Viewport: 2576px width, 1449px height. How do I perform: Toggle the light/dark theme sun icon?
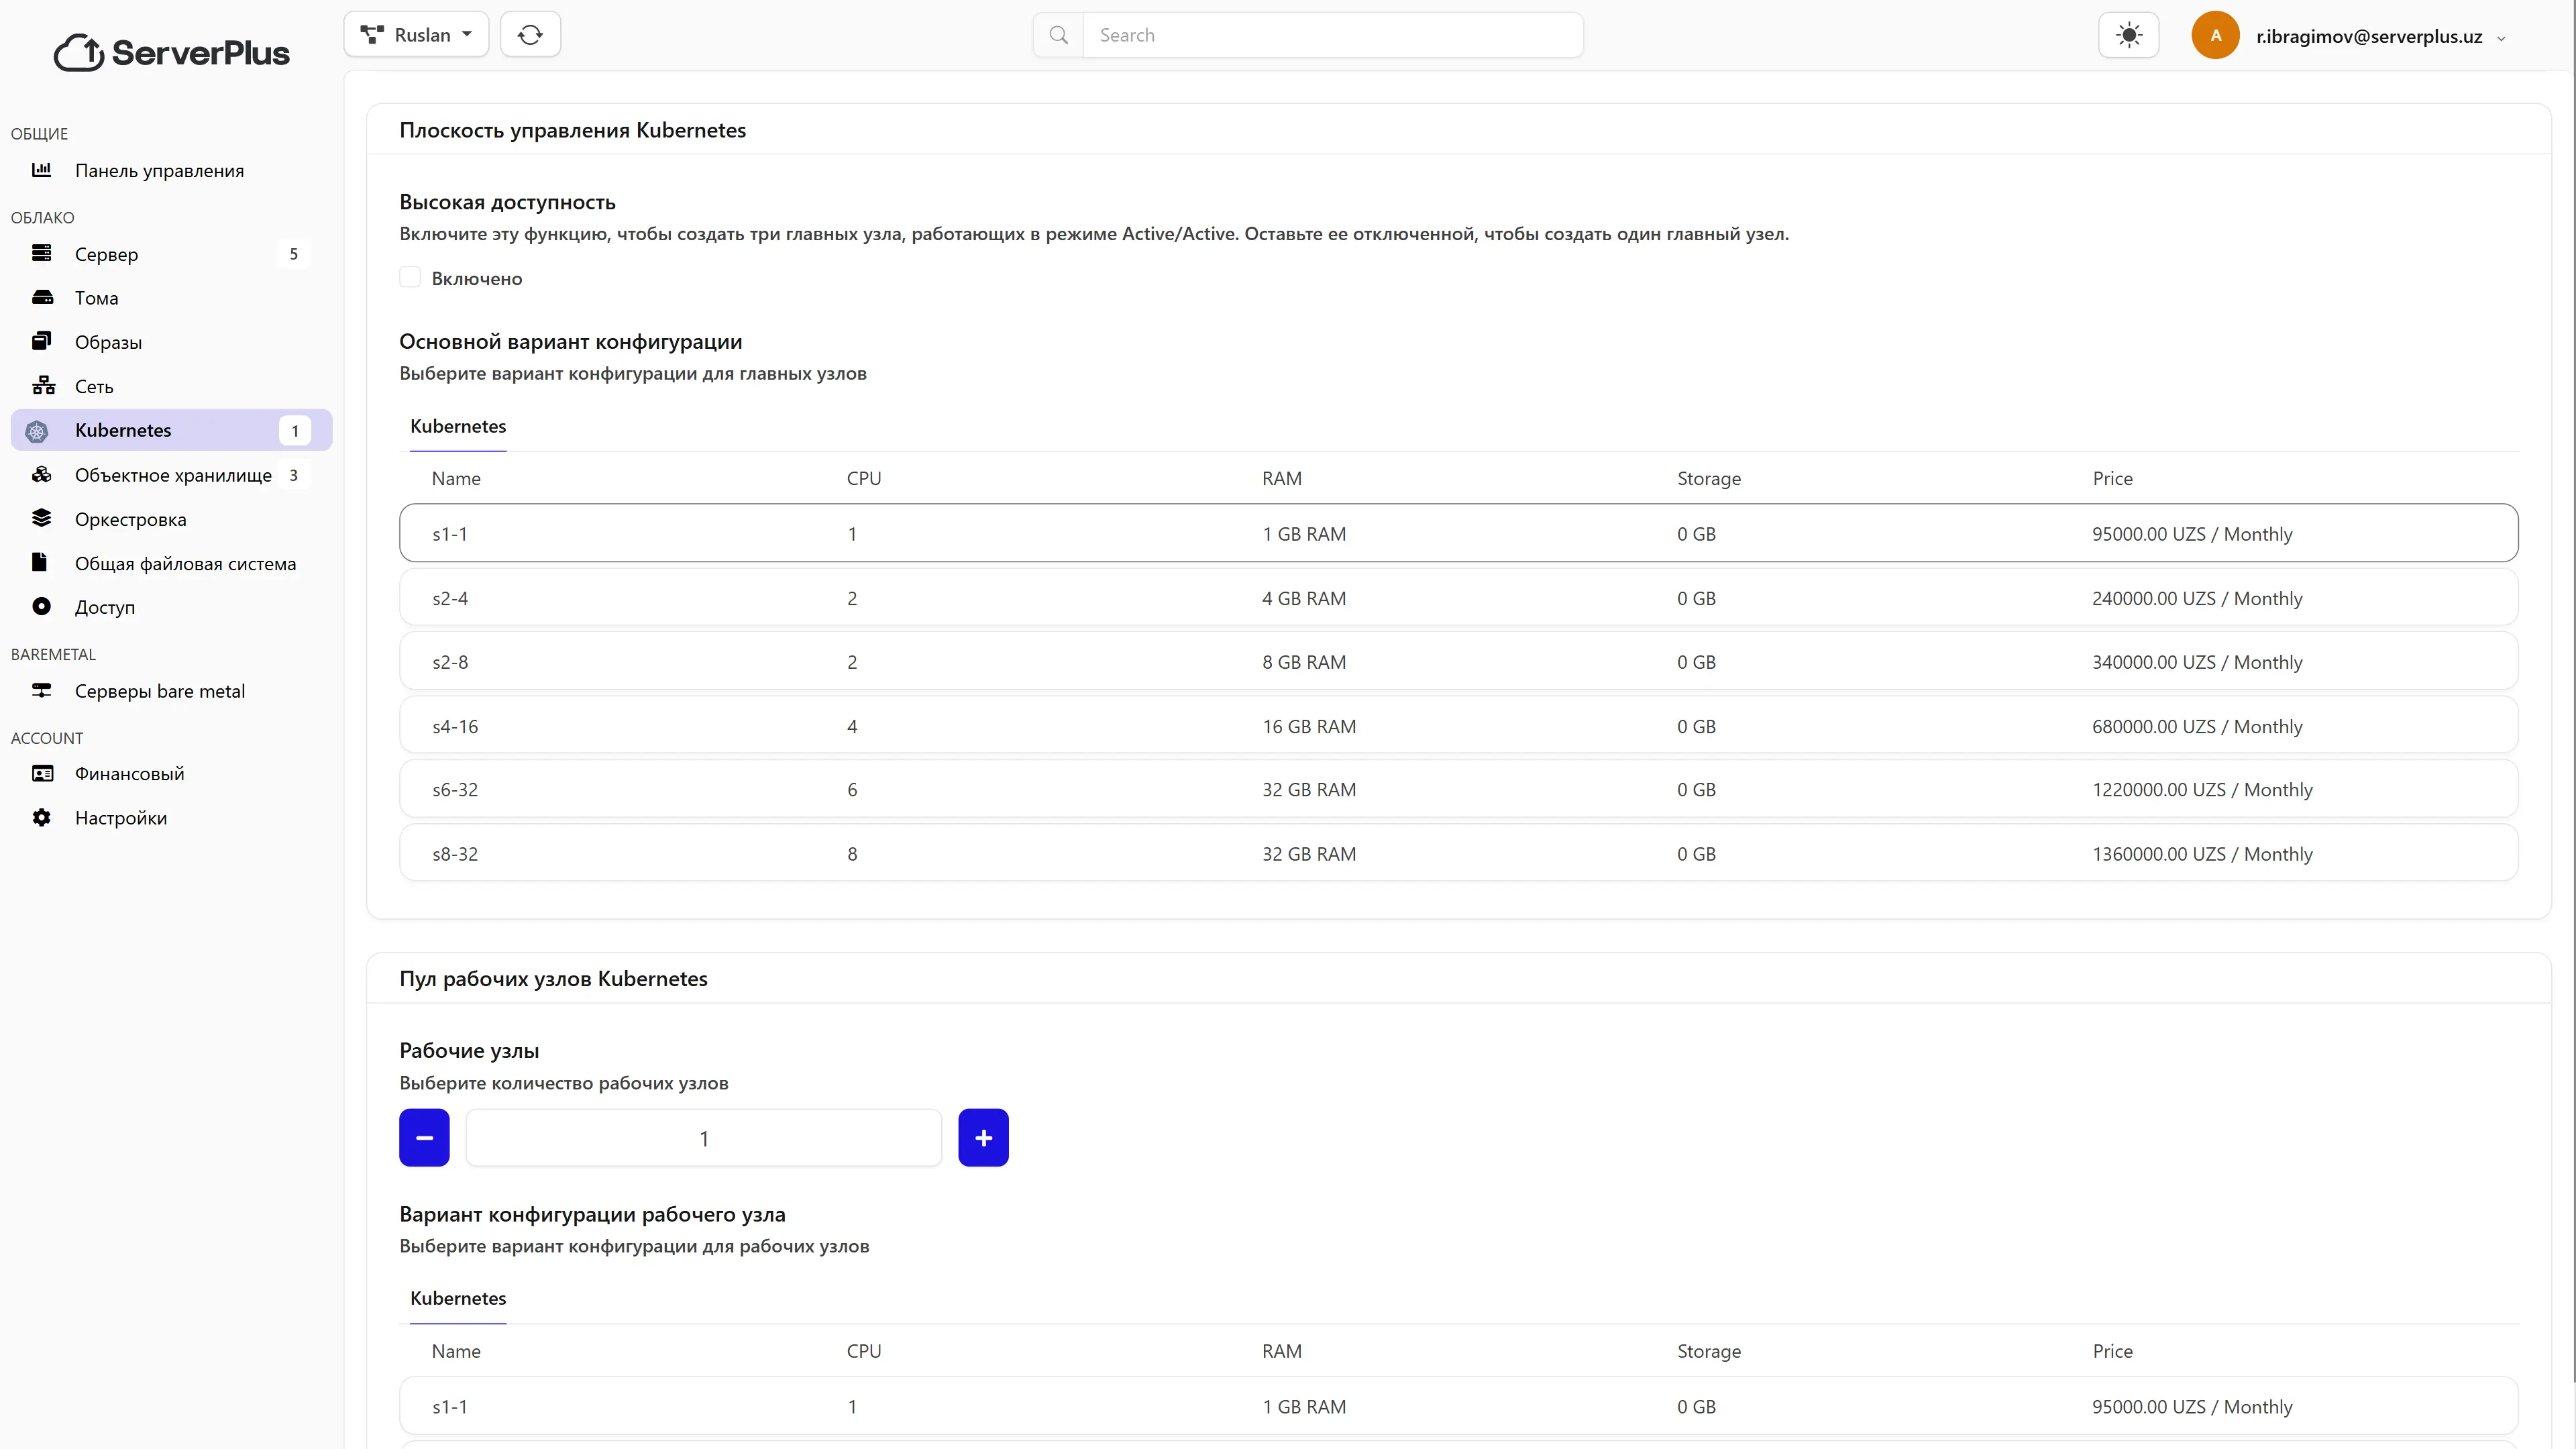[2128, 36]
